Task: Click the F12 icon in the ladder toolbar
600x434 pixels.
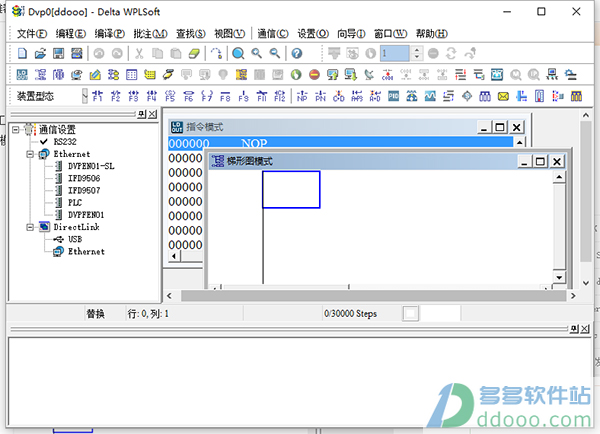Action: [280, 96]
